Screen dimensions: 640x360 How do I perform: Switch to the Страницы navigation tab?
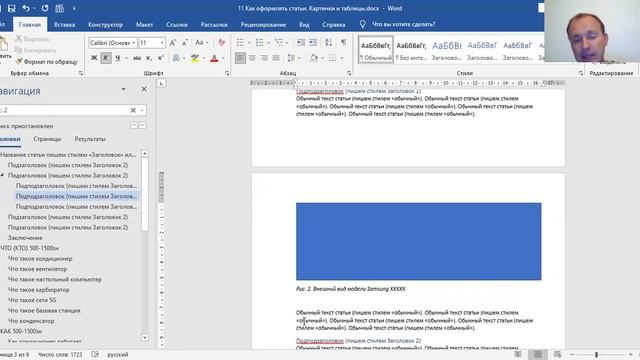click(x=47, y=139)
